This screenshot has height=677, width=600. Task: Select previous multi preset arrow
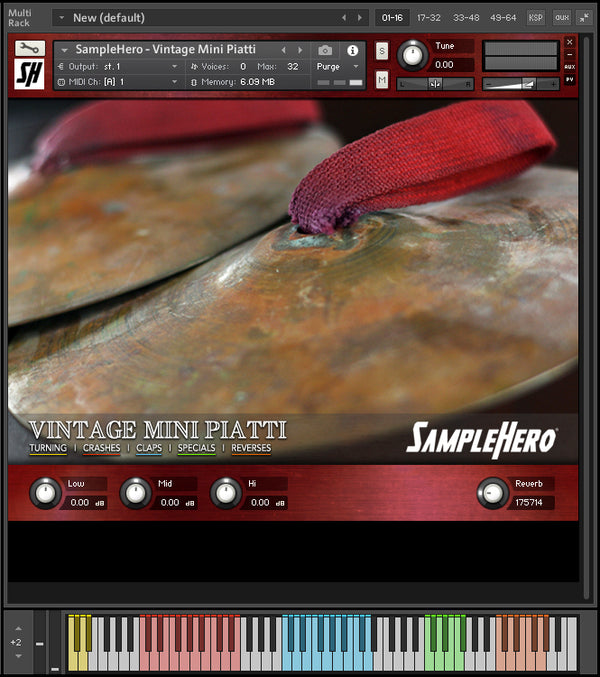pyautogui.click(x=344, y=18)
